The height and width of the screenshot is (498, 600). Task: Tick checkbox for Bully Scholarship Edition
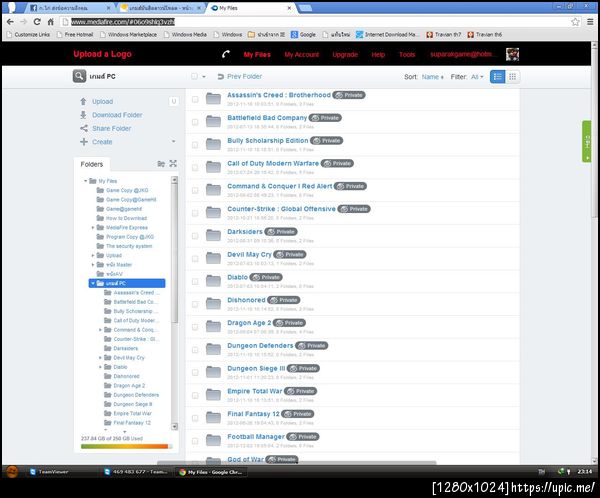click(195, 145)
